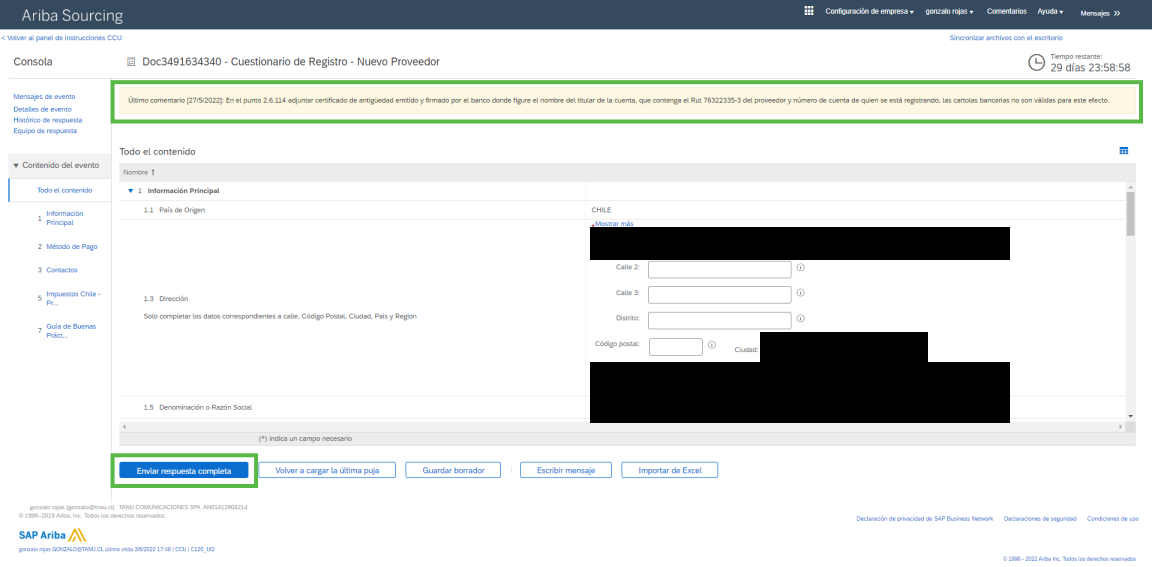The height and width of the screenshot is (567, 1152).
Task: Click Enviar respuesta completa button
Action: pyautogui.click(x=184, y=470)
